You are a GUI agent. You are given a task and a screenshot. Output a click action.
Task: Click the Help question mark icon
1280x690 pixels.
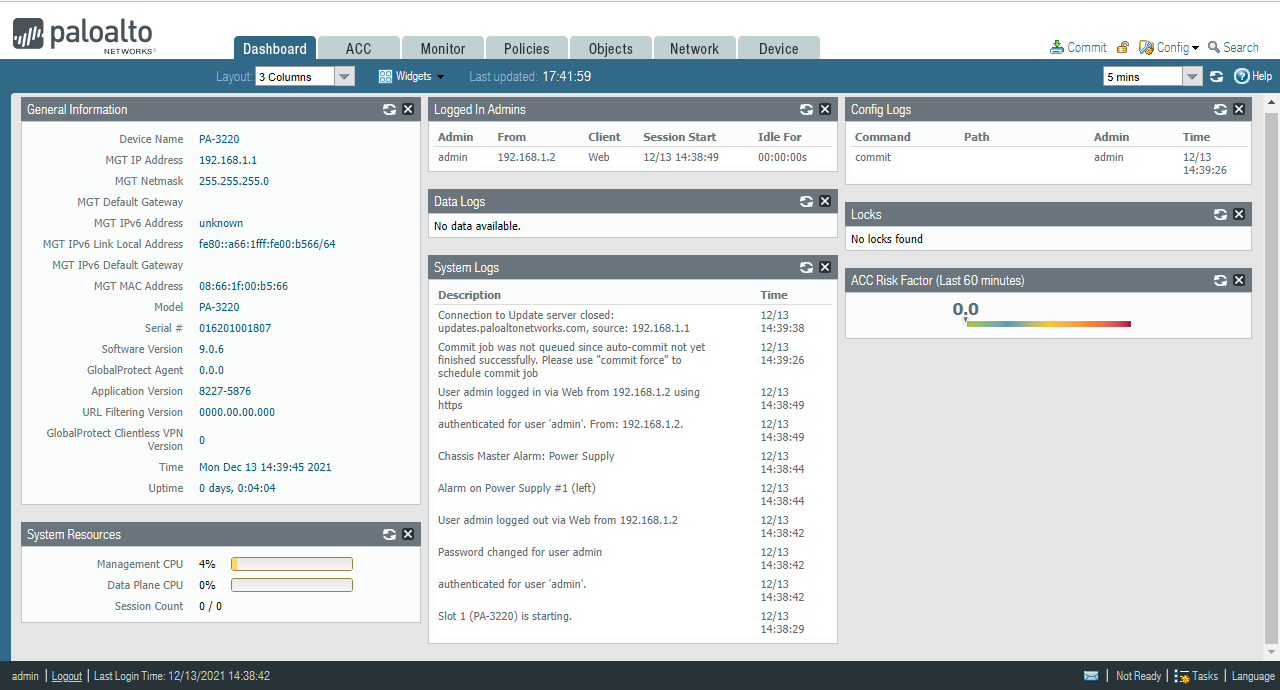point(1242,76)
